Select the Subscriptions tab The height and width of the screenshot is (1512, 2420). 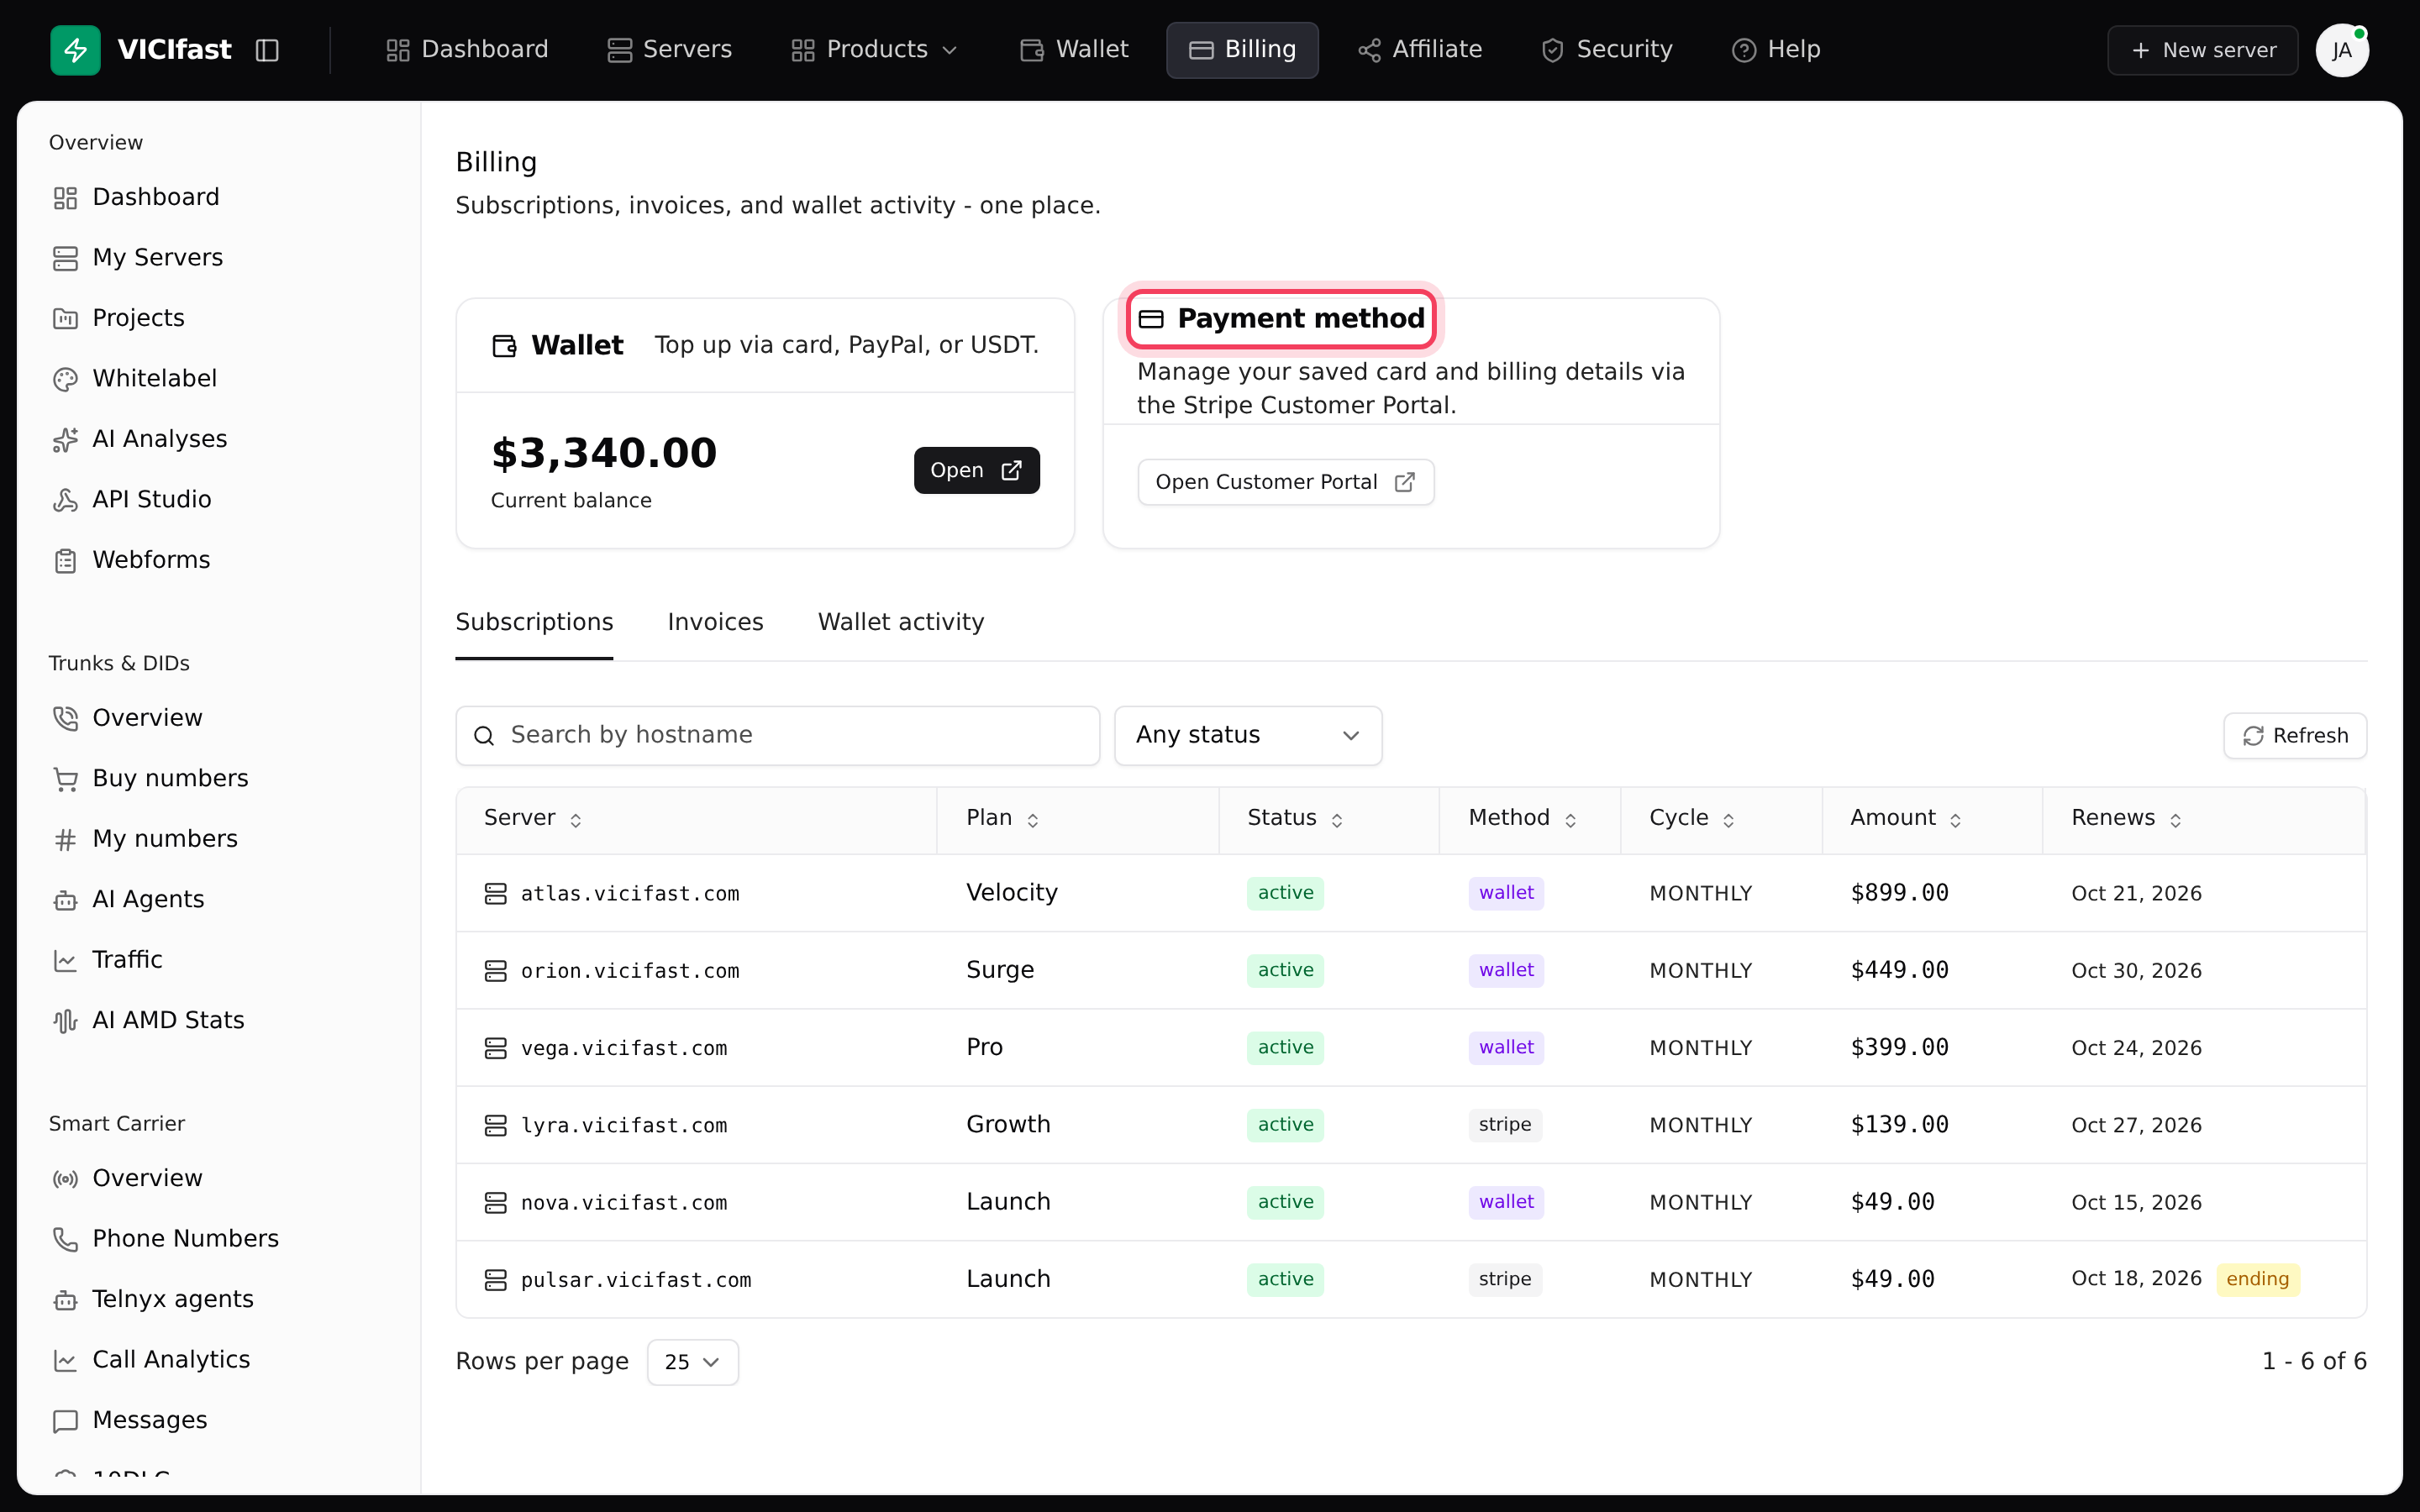[x=534, y=623]
